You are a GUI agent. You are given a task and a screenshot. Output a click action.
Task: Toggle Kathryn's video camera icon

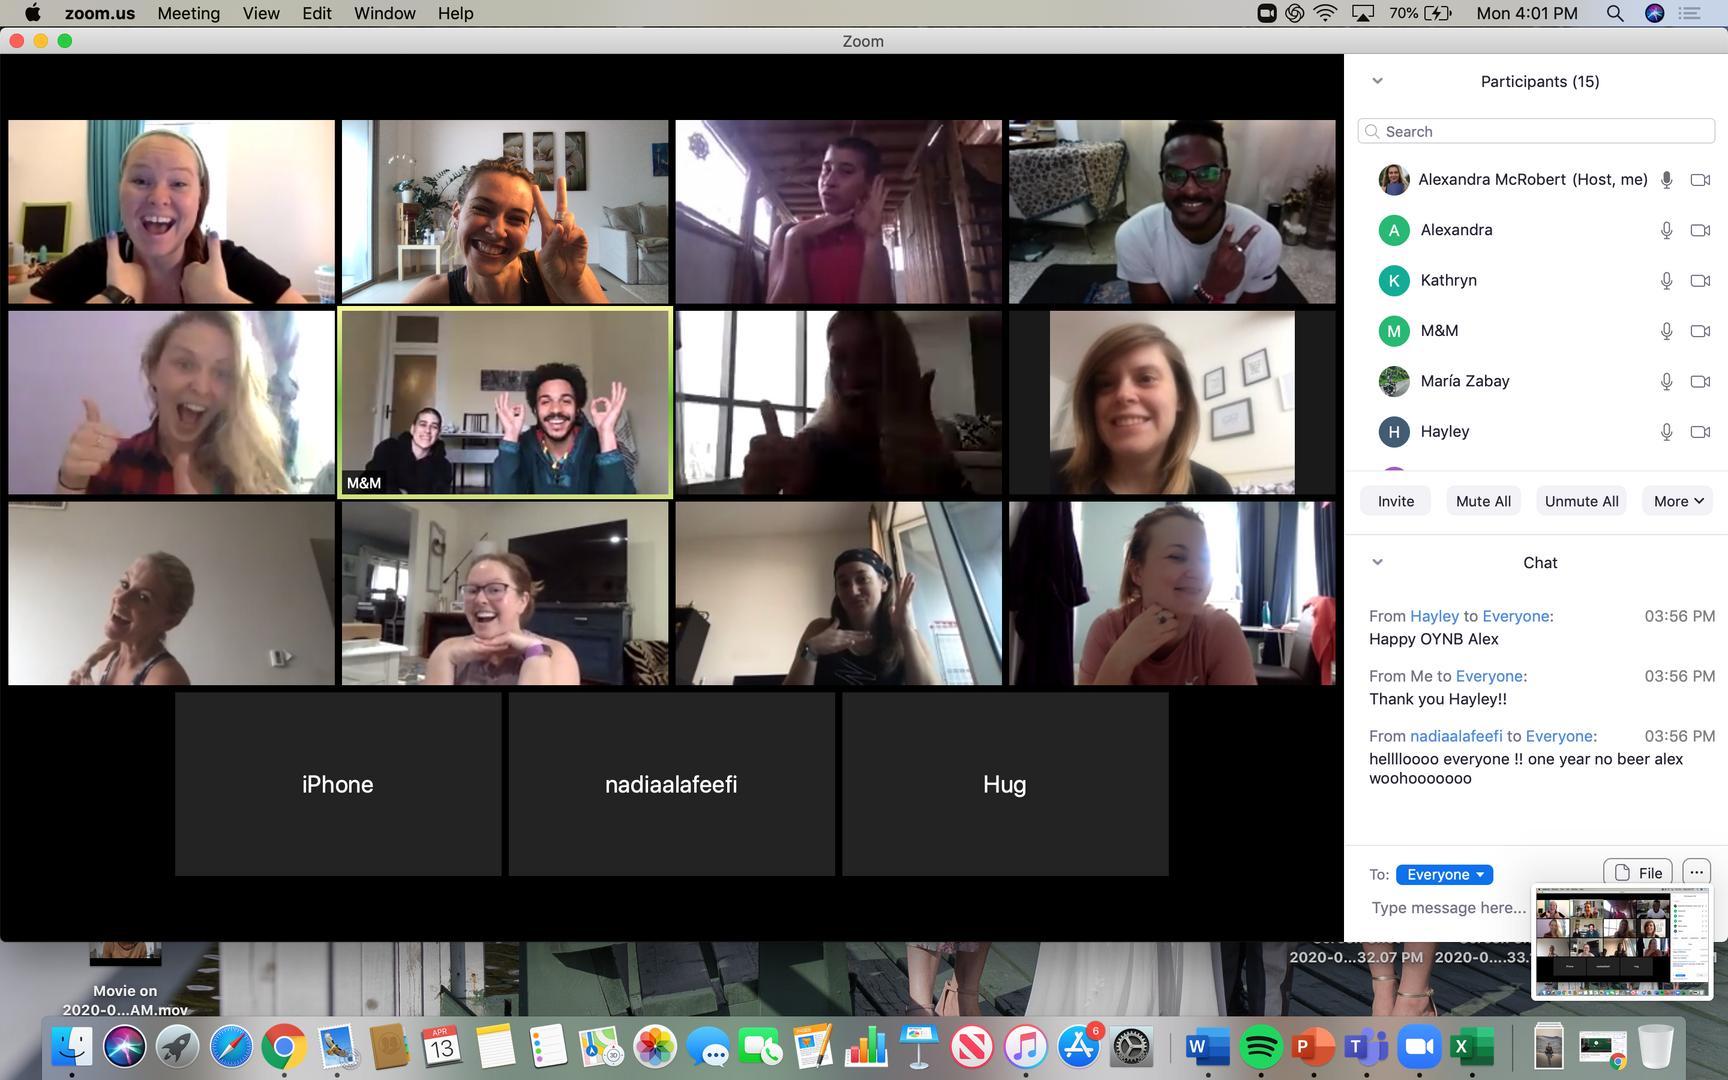coord(1700,281)
